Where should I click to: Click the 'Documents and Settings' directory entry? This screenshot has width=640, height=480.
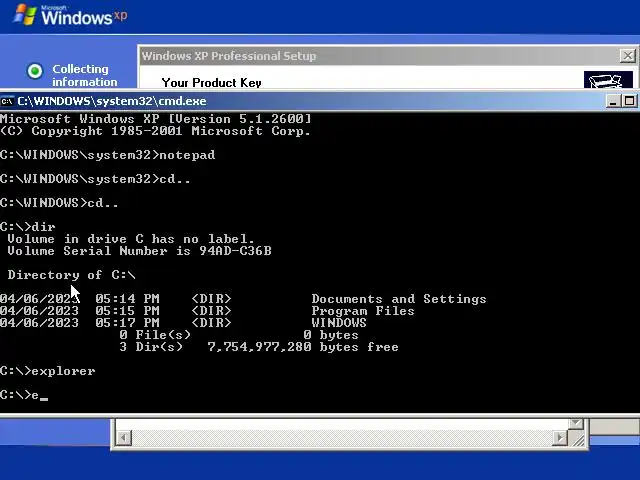[x=399, y=299]
